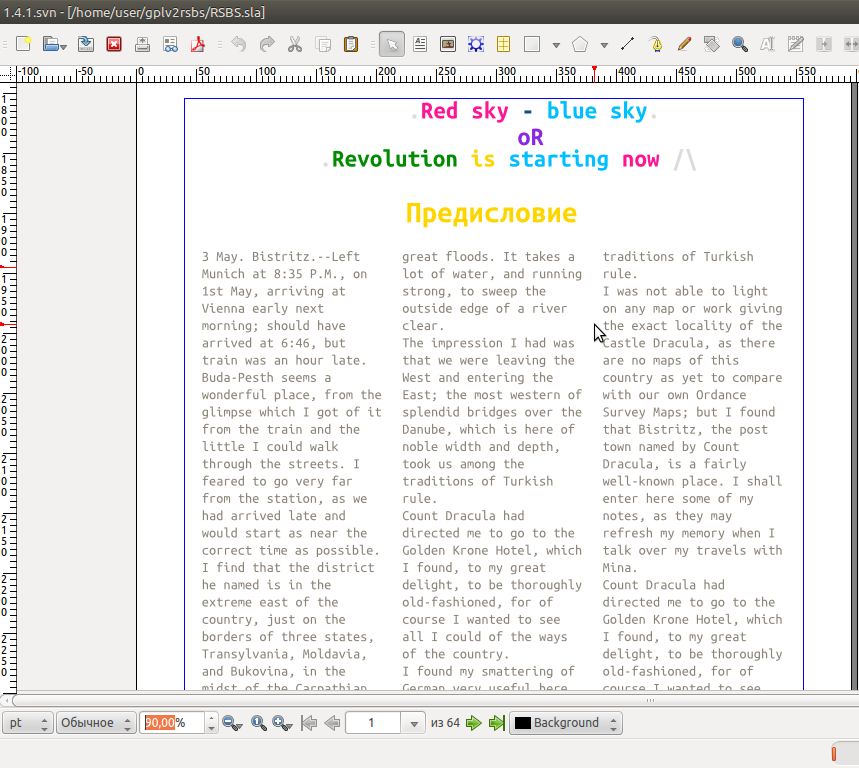
Task: Jump to the last page
Action: point(497,723)
